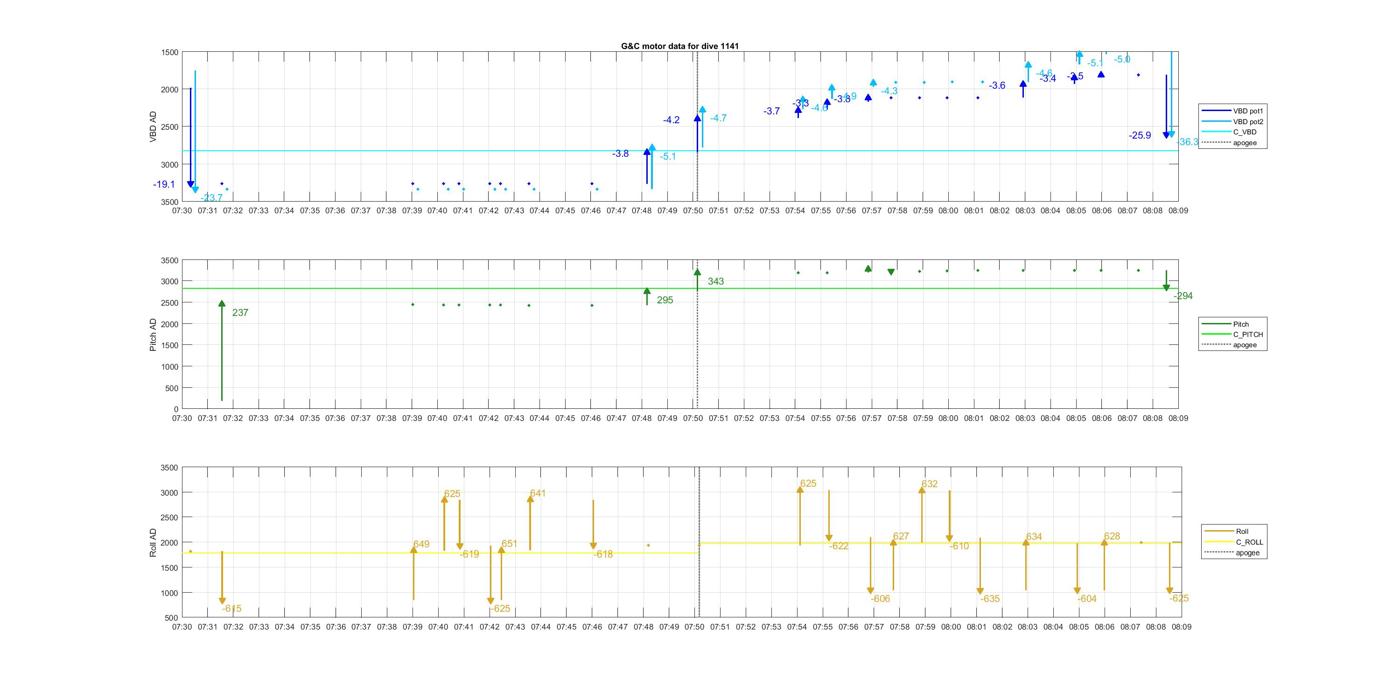This screenshot has height=693, width=1400.
Task: Click the '627' roll data label
Action: pos(901,536)
